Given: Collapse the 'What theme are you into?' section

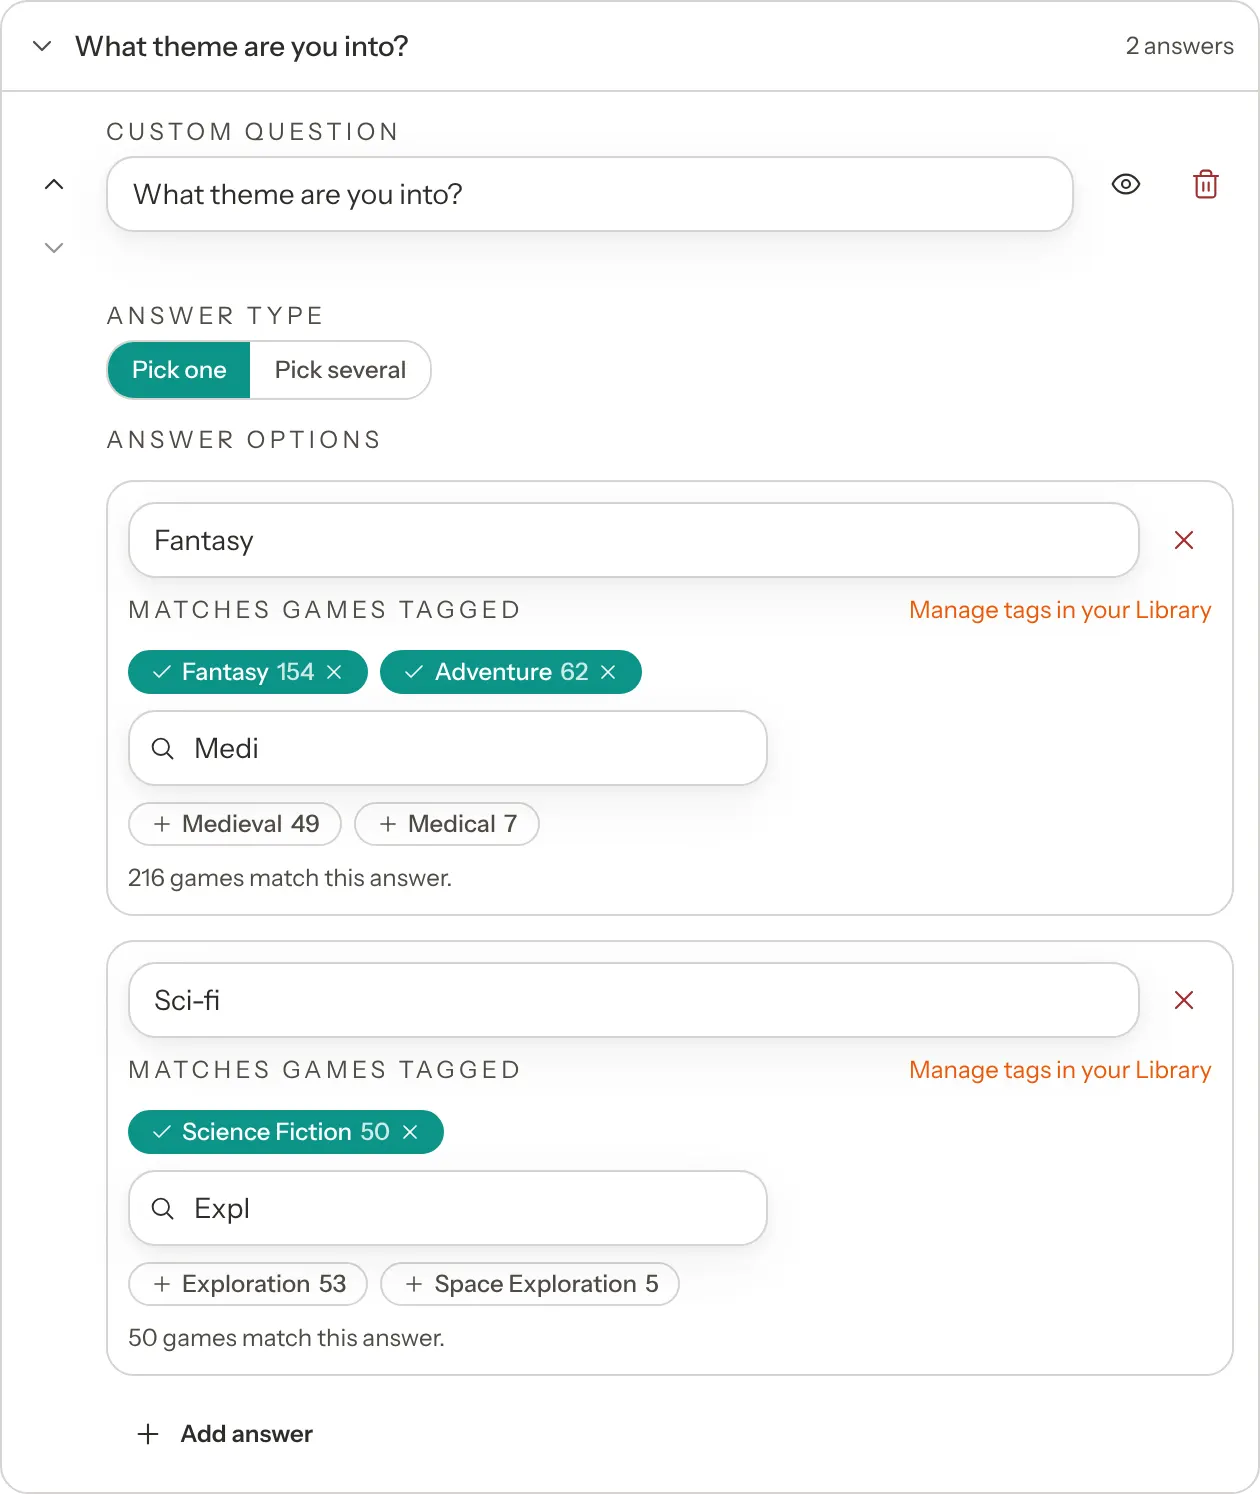Looking at the screenshot, I should [42, 46].
